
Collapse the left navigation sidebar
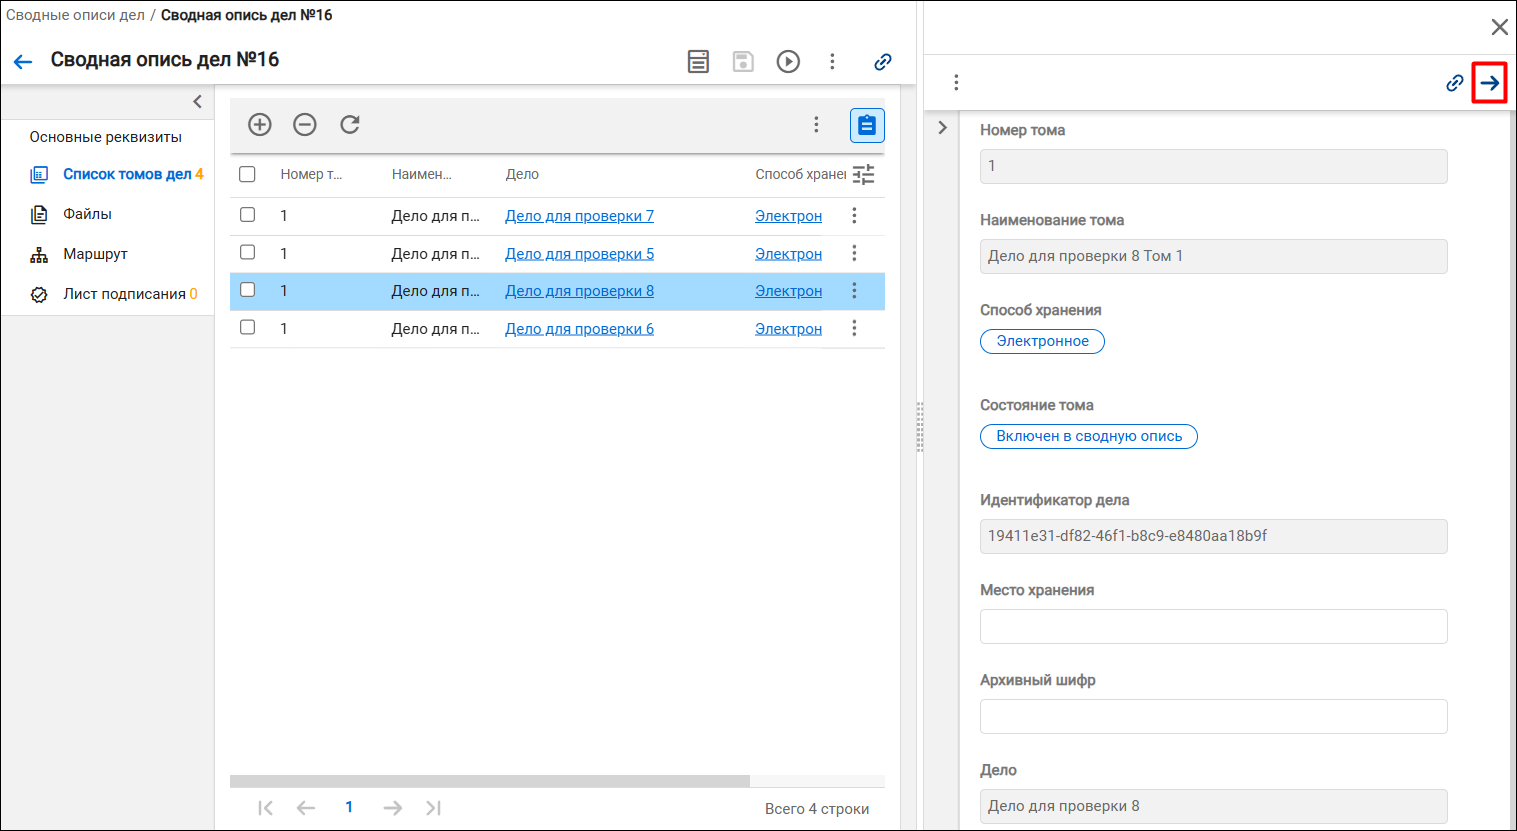pos(197,101)
